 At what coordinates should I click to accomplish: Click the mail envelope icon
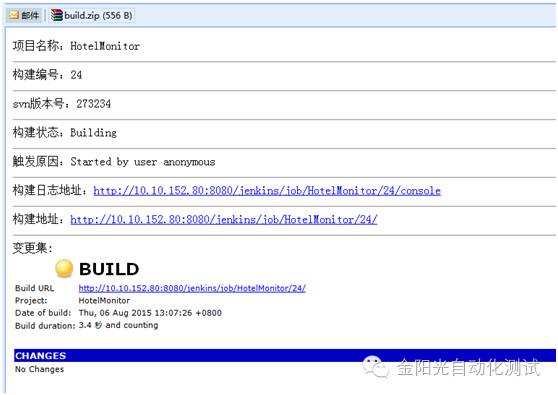click(x=14, y=15)
